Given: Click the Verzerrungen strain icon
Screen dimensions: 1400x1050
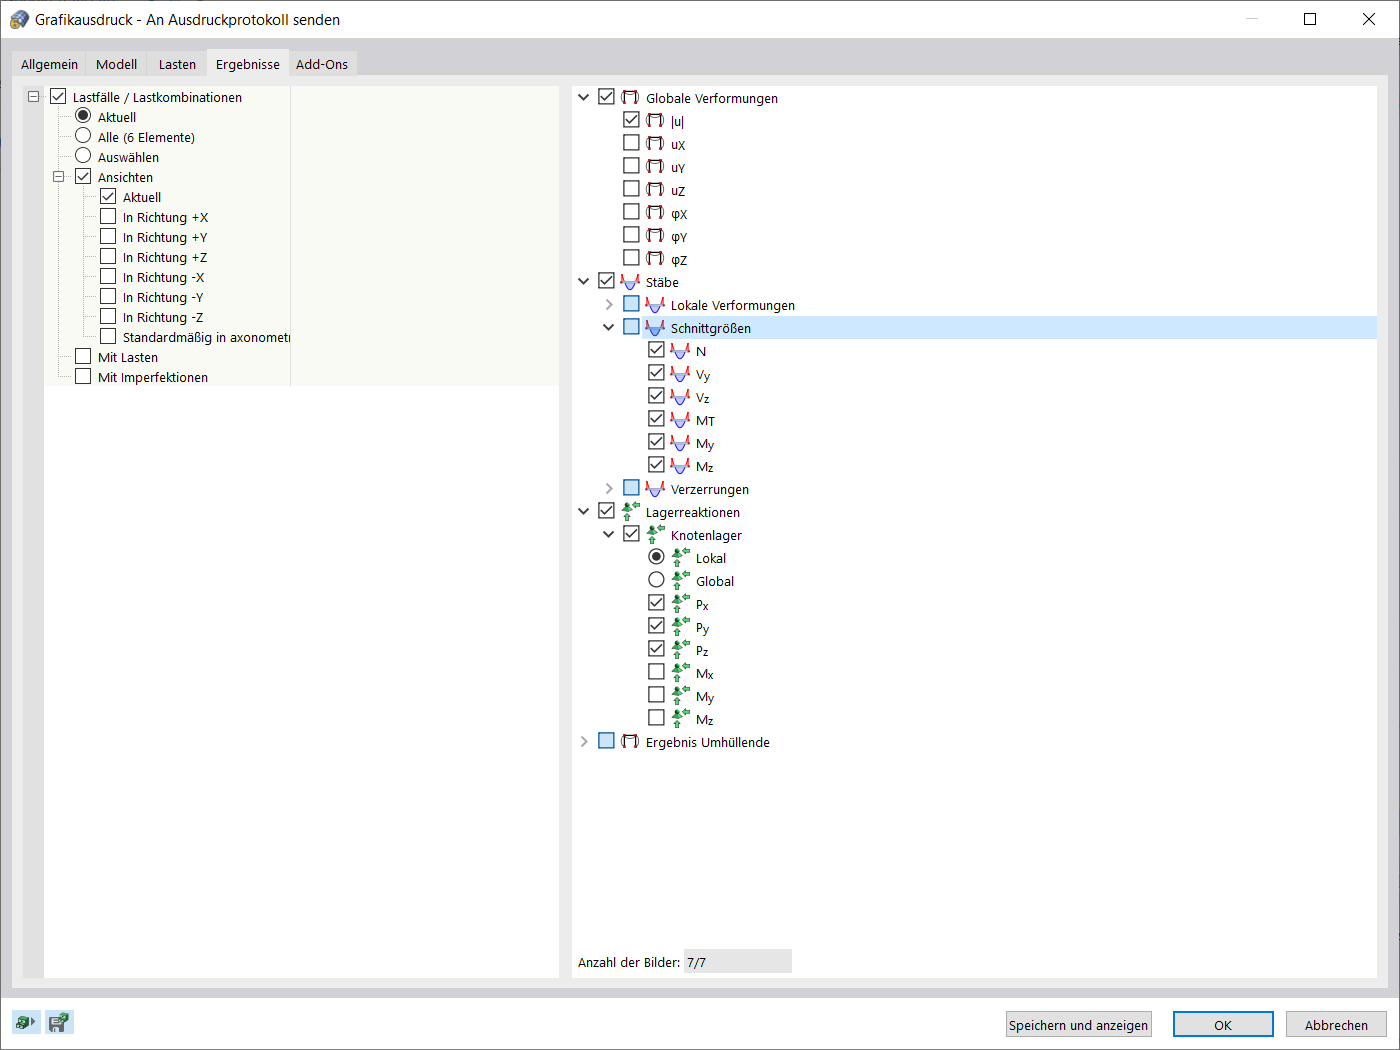Looking at the screenshot, I should (x=655, y=488).
